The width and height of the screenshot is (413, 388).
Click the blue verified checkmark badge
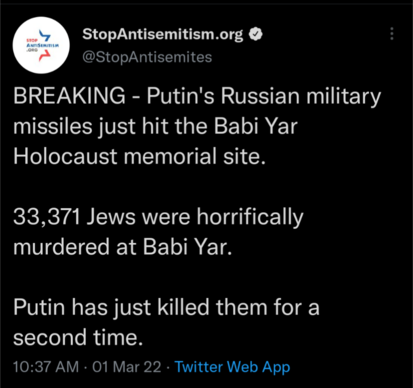pyautogui.click(x=256, y=34)
